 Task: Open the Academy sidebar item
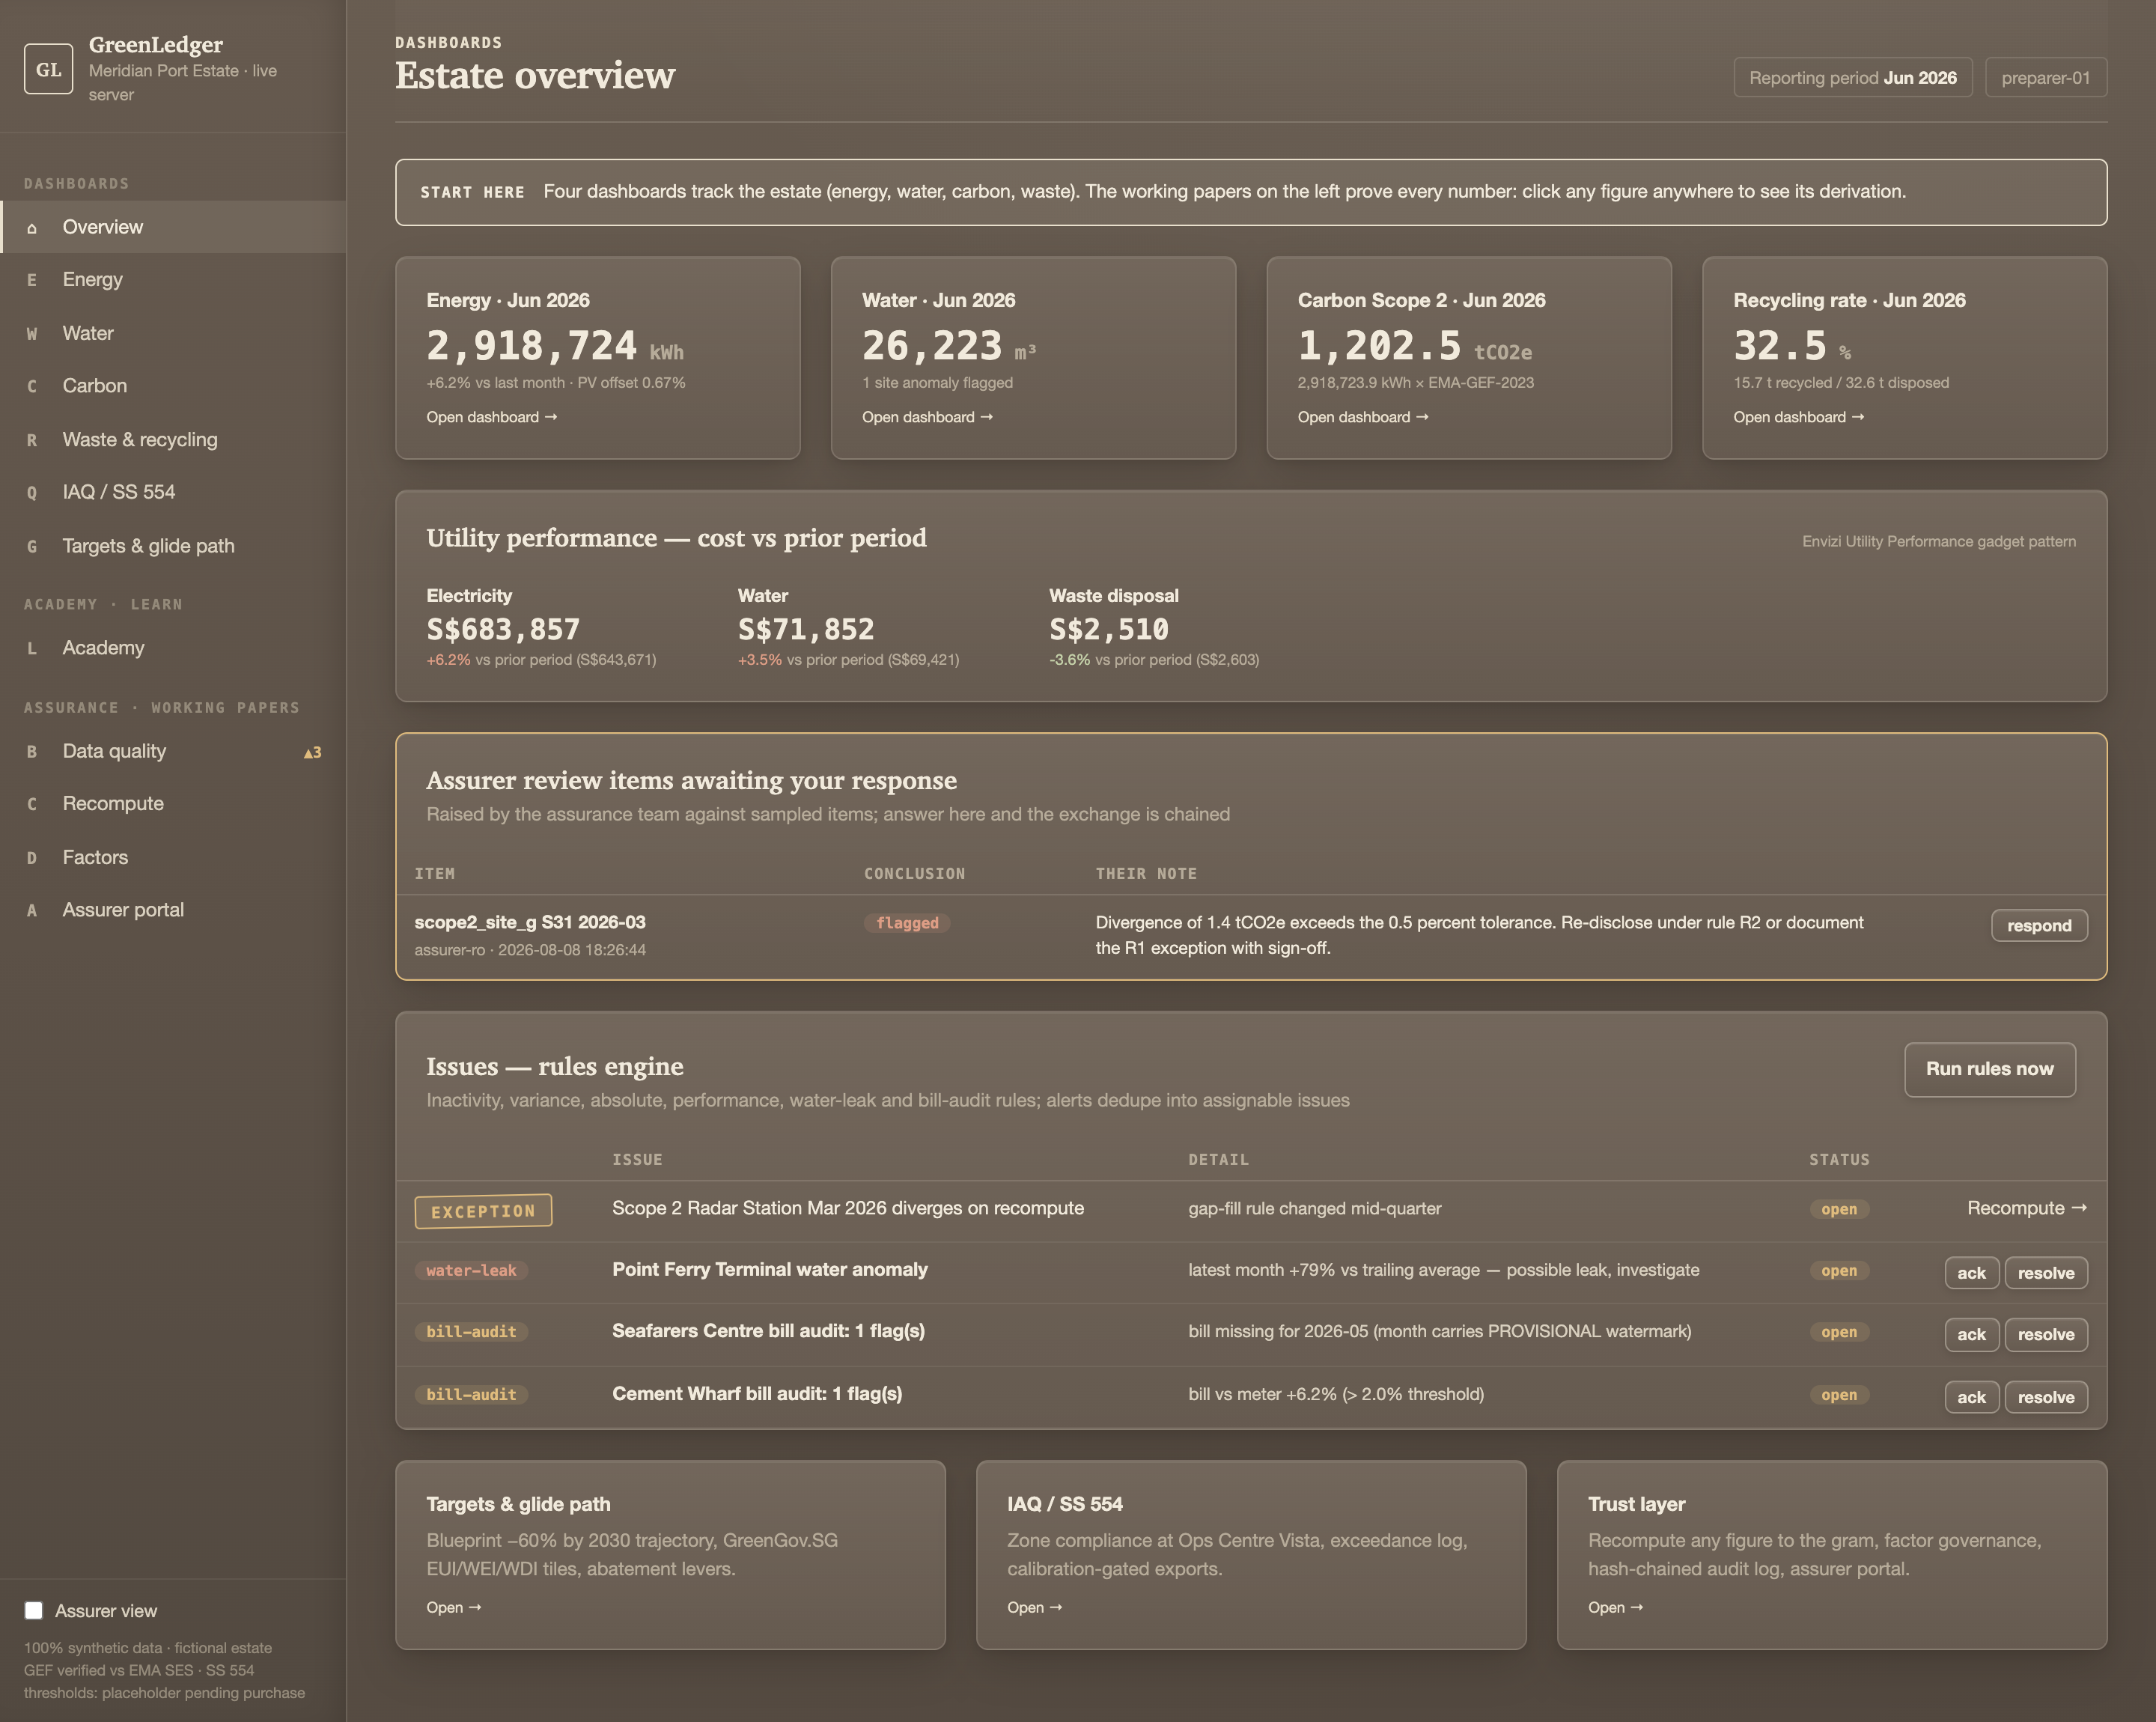[173, 648]
